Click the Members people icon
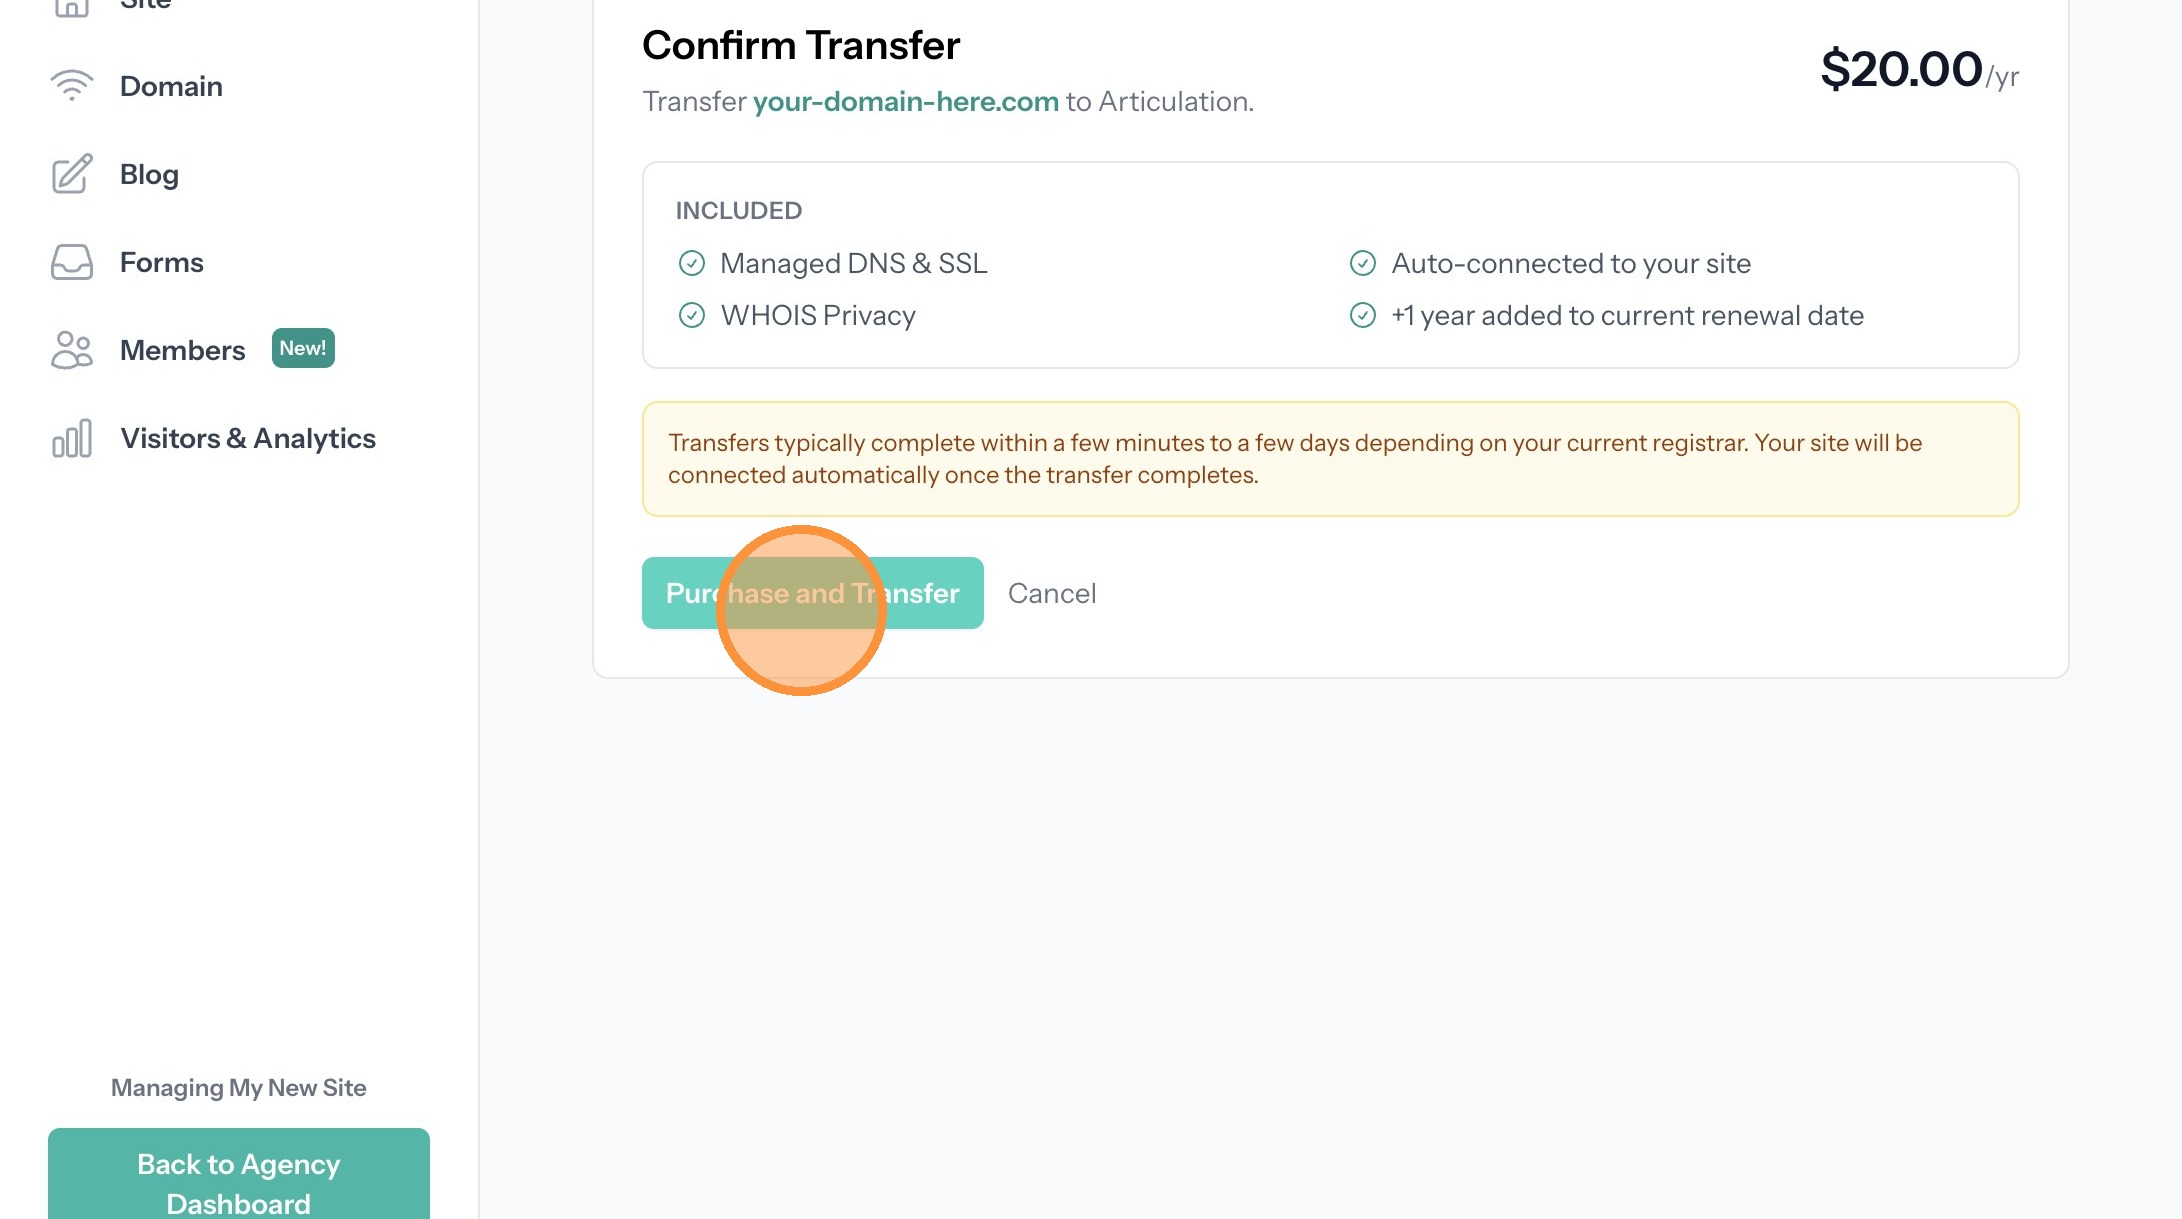Screen dimensions: 2182x1219 (71, 350)
